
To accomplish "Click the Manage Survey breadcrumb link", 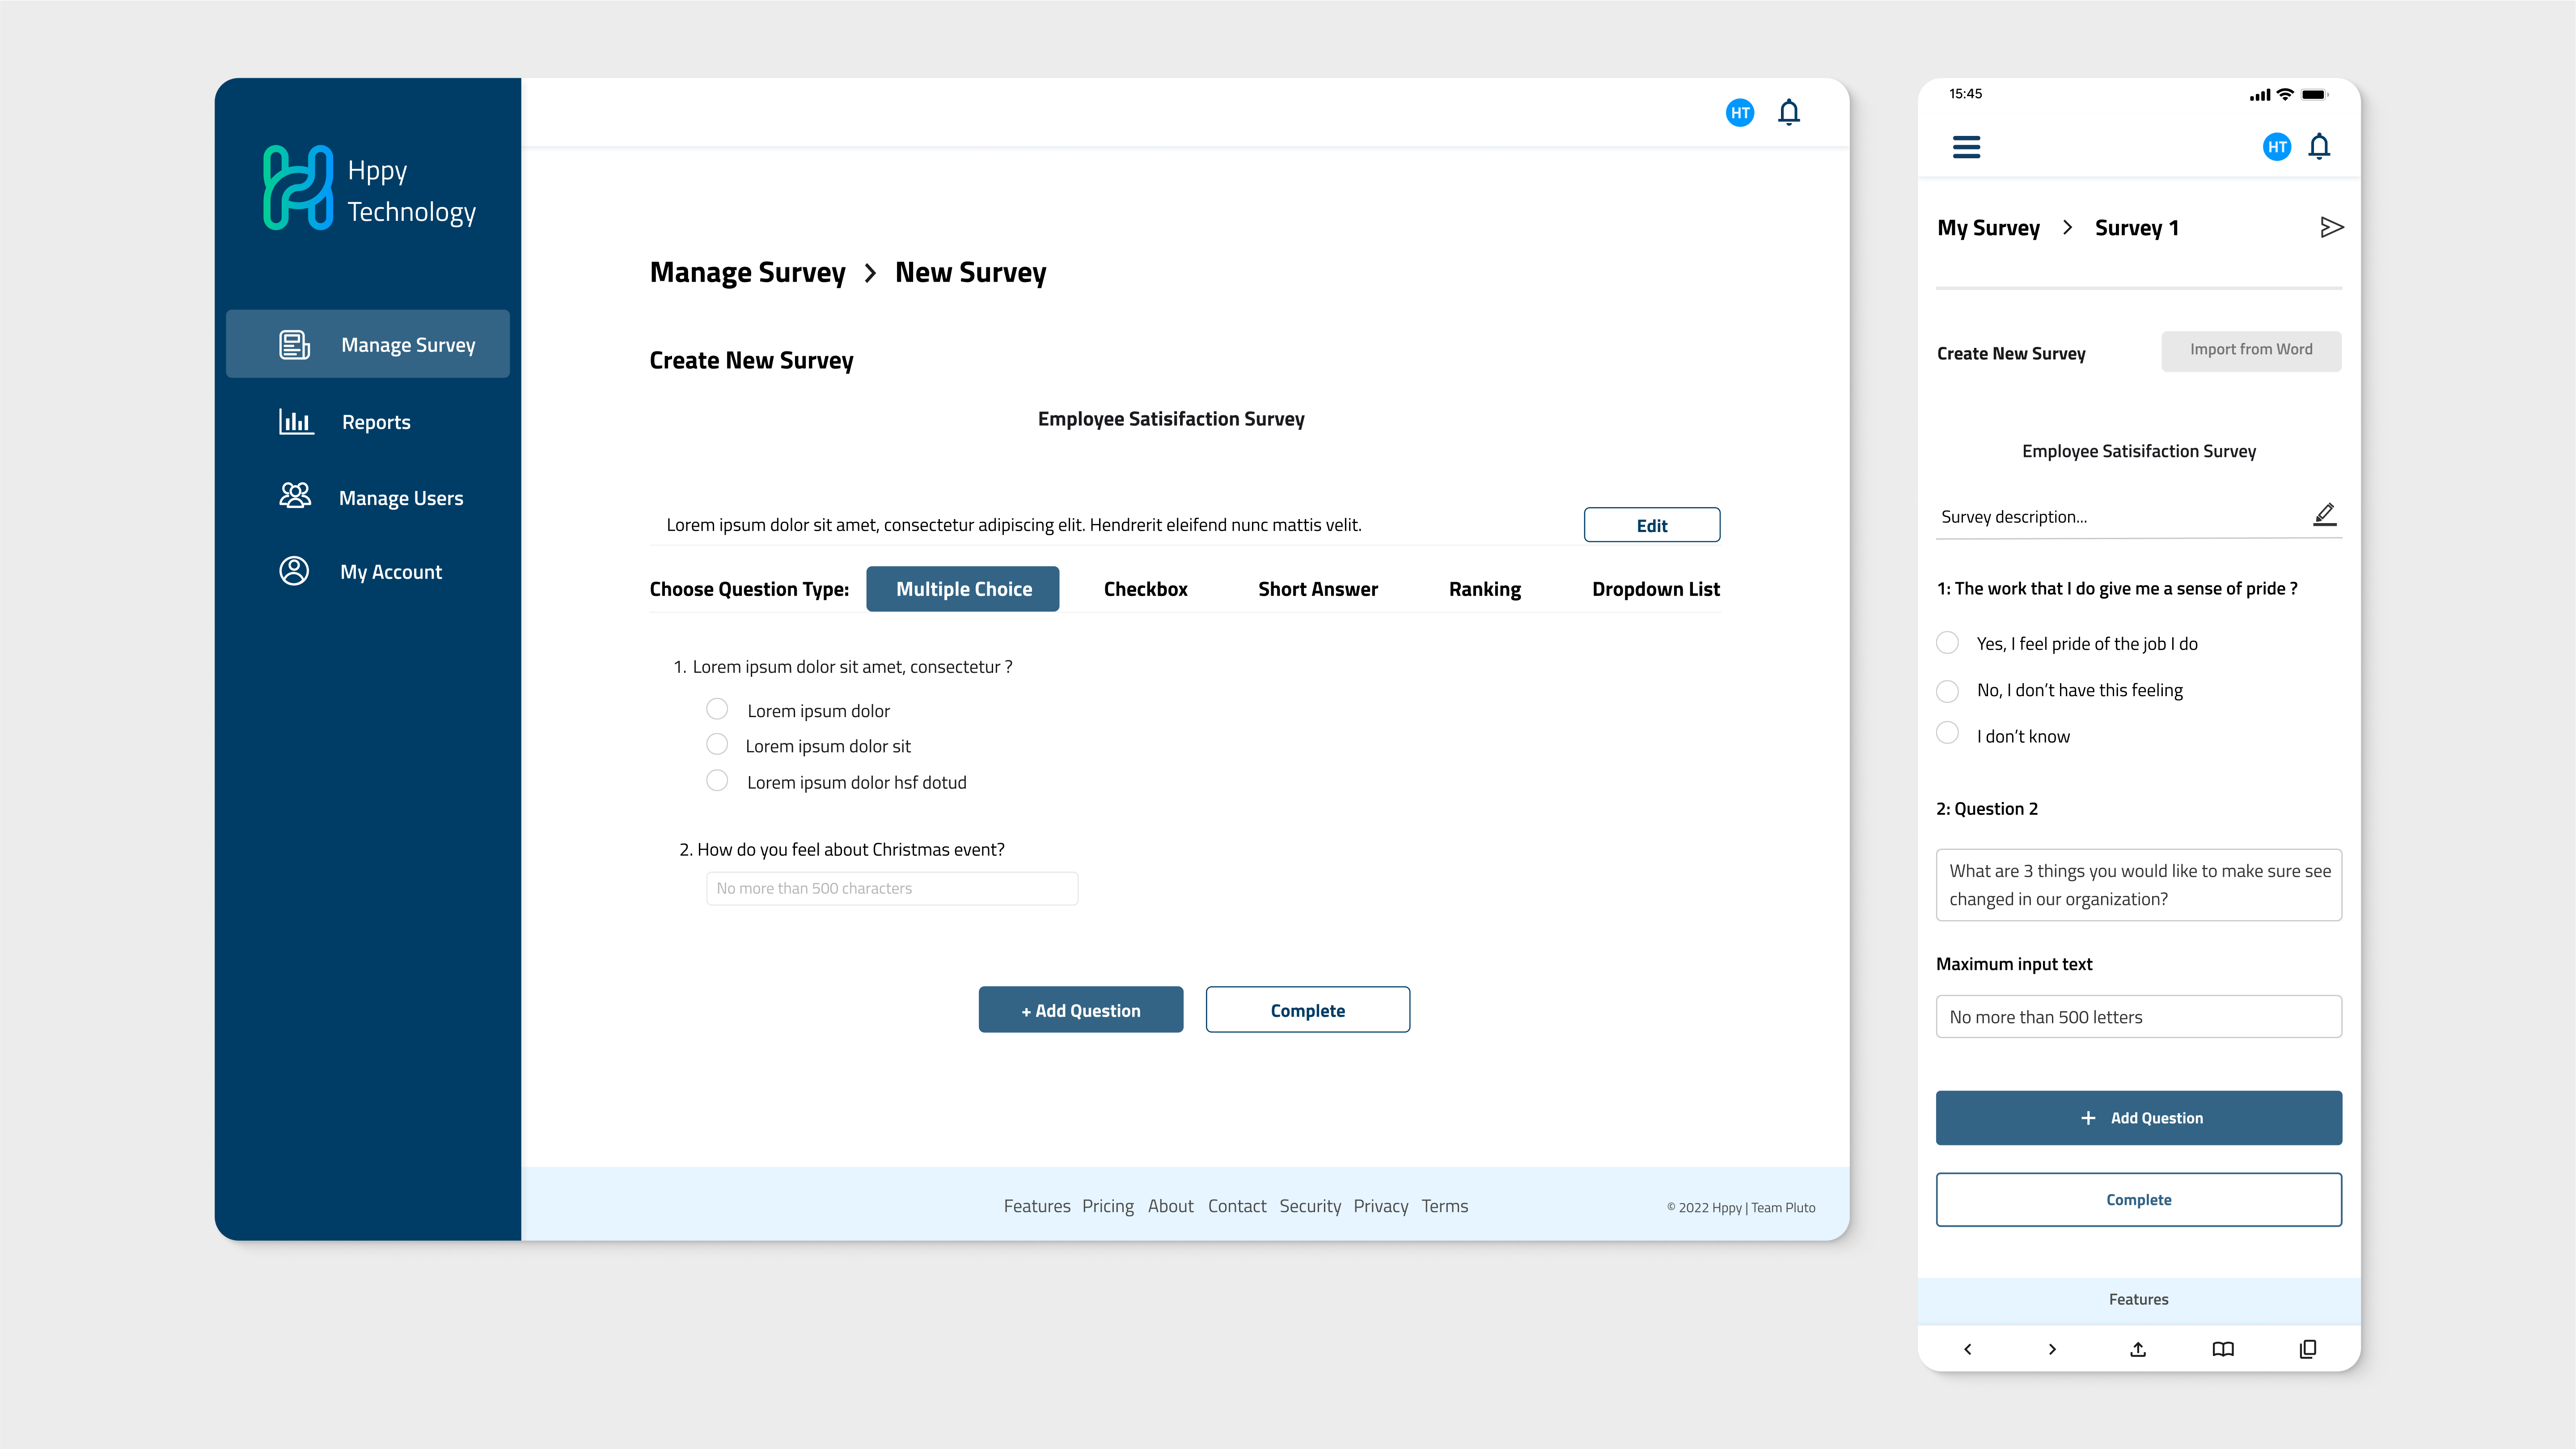I will click(x=747, y=273).
